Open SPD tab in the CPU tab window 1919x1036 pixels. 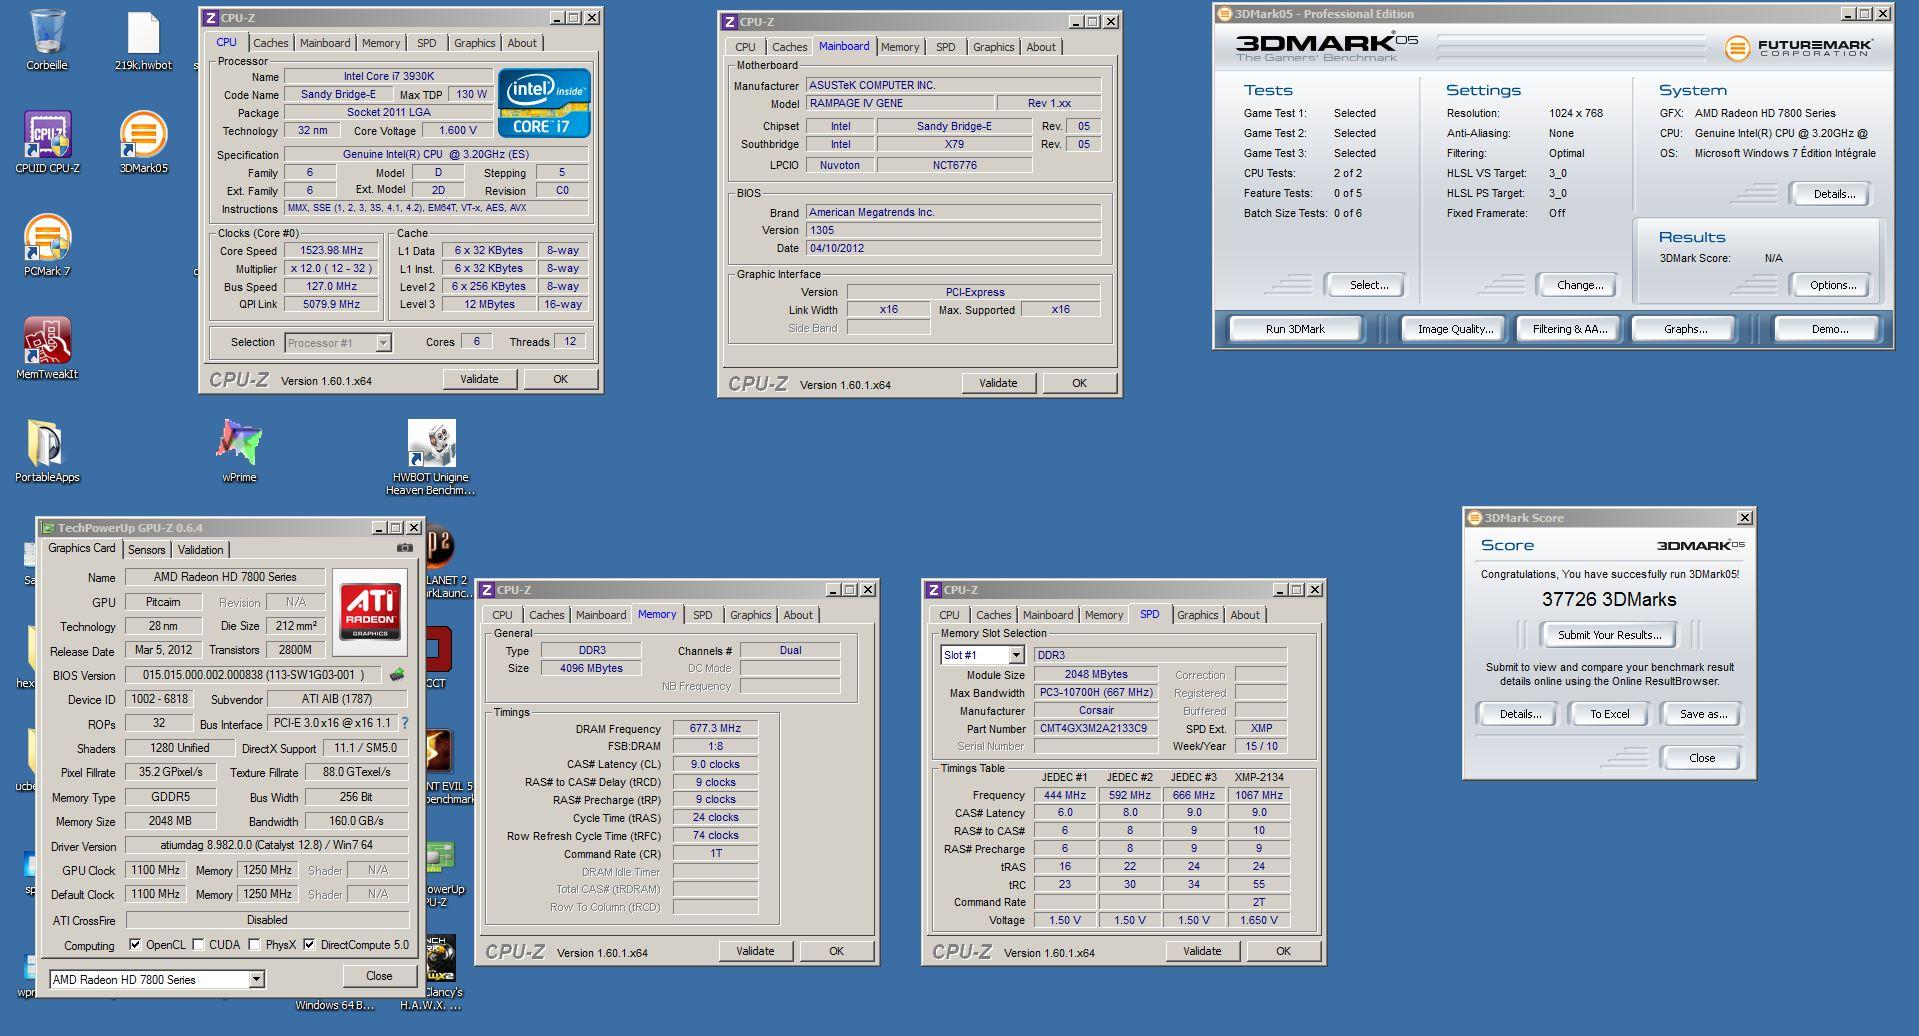426,43
